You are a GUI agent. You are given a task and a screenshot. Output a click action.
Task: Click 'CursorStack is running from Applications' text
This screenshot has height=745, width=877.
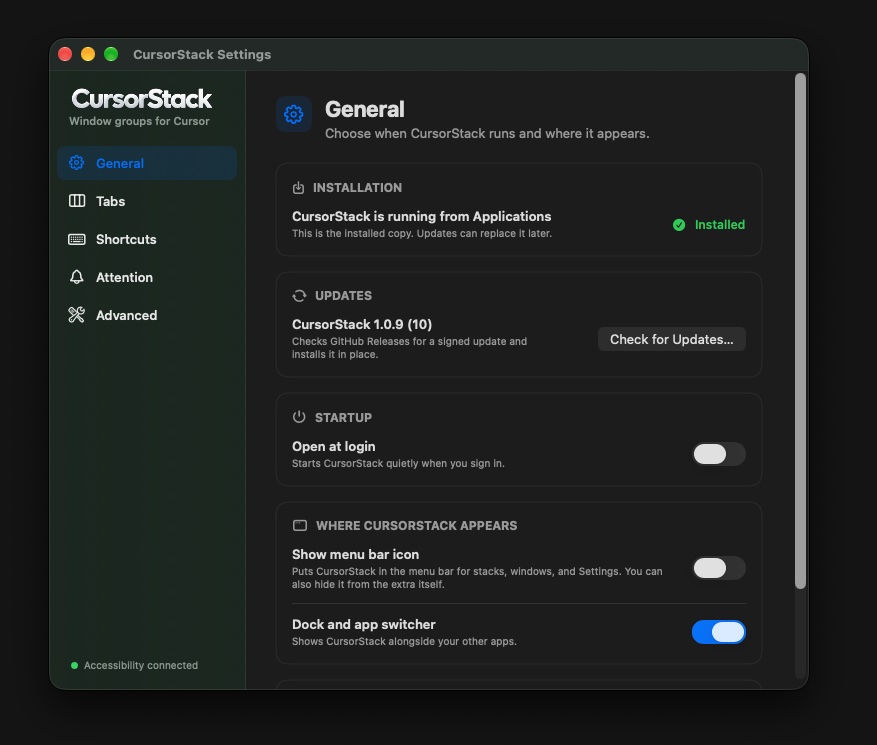pos(422,216)
